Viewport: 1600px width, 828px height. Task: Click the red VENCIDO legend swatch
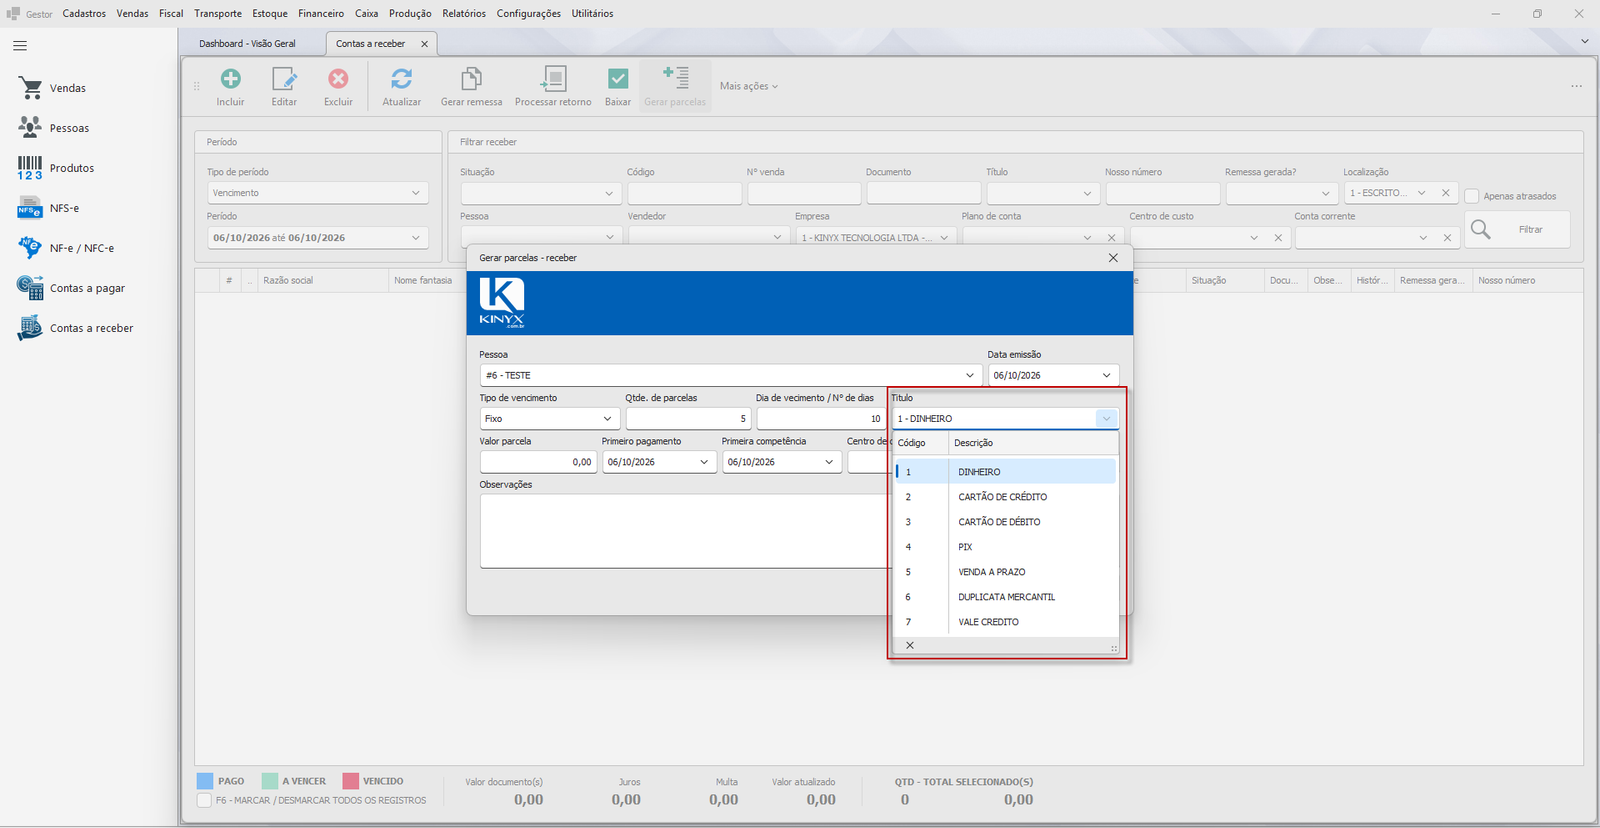tap(350, 781)
